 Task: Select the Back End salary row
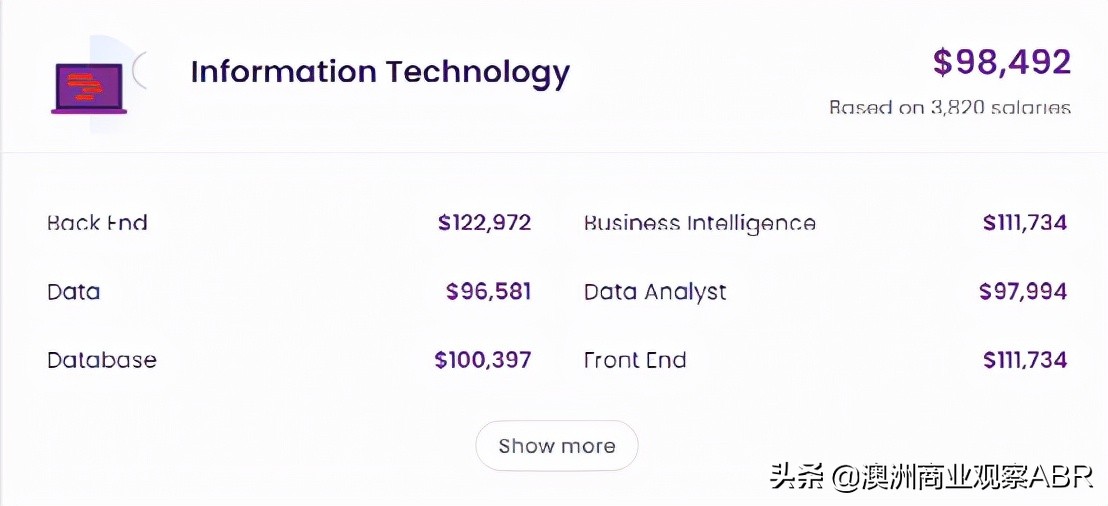tap(289, 223)
